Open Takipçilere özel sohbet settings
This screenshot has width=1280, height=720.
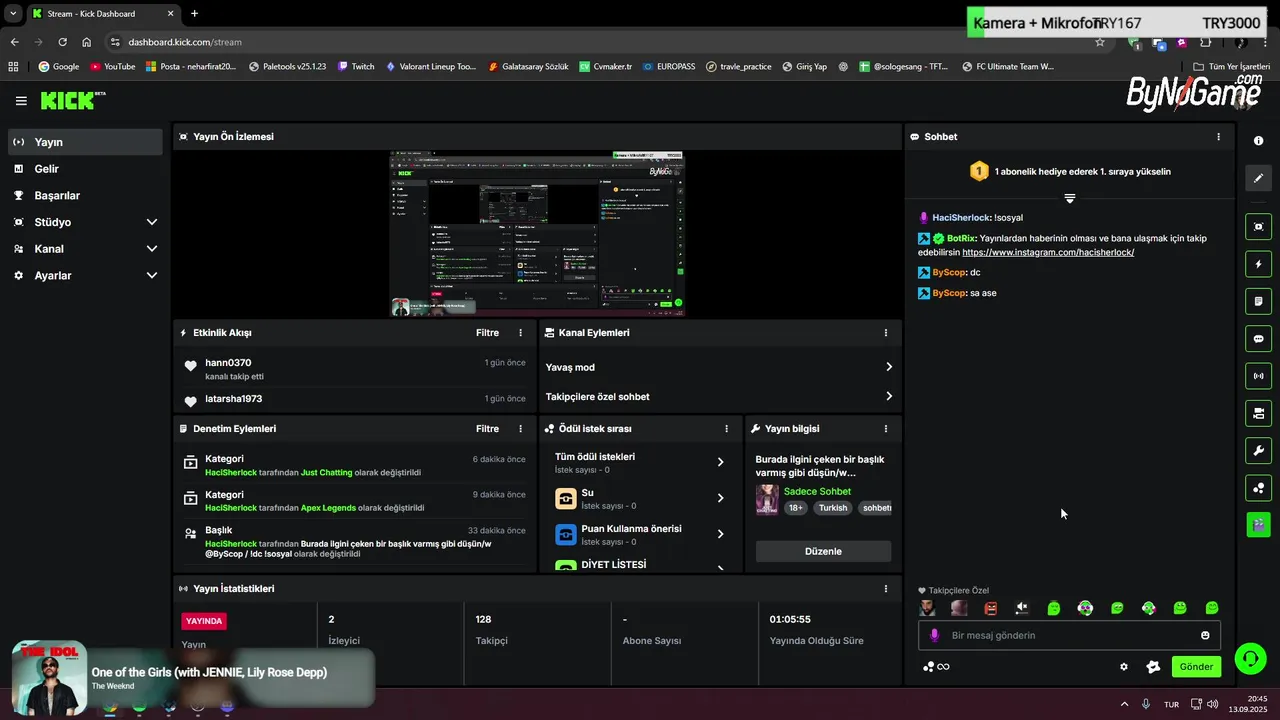719,397
